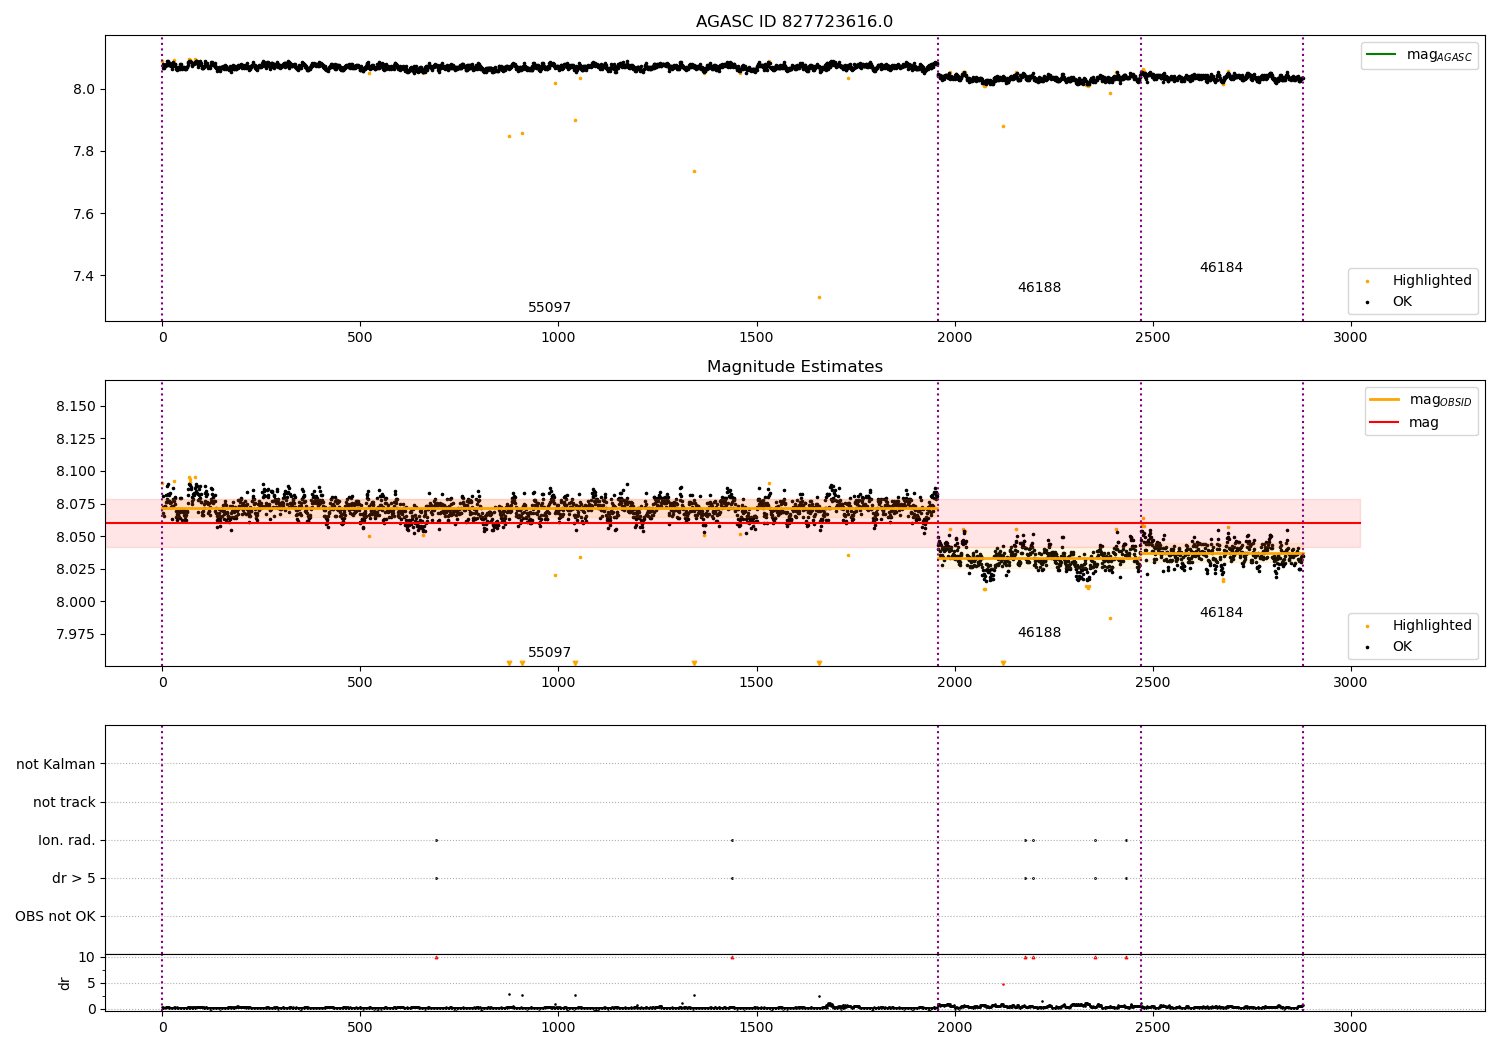1500x1050 pixels.
Task: Click the 'dr > 5' row label
Action: pos(74,879)
